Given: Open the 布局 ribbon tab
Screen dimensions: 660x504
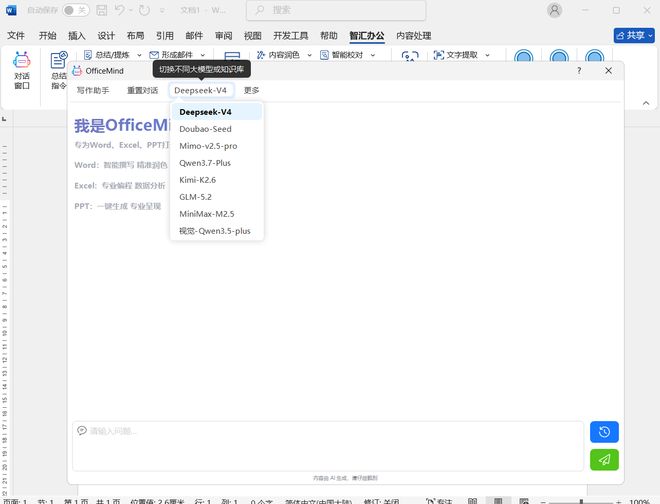Looking at the screenshot, I should coord(136,36).
